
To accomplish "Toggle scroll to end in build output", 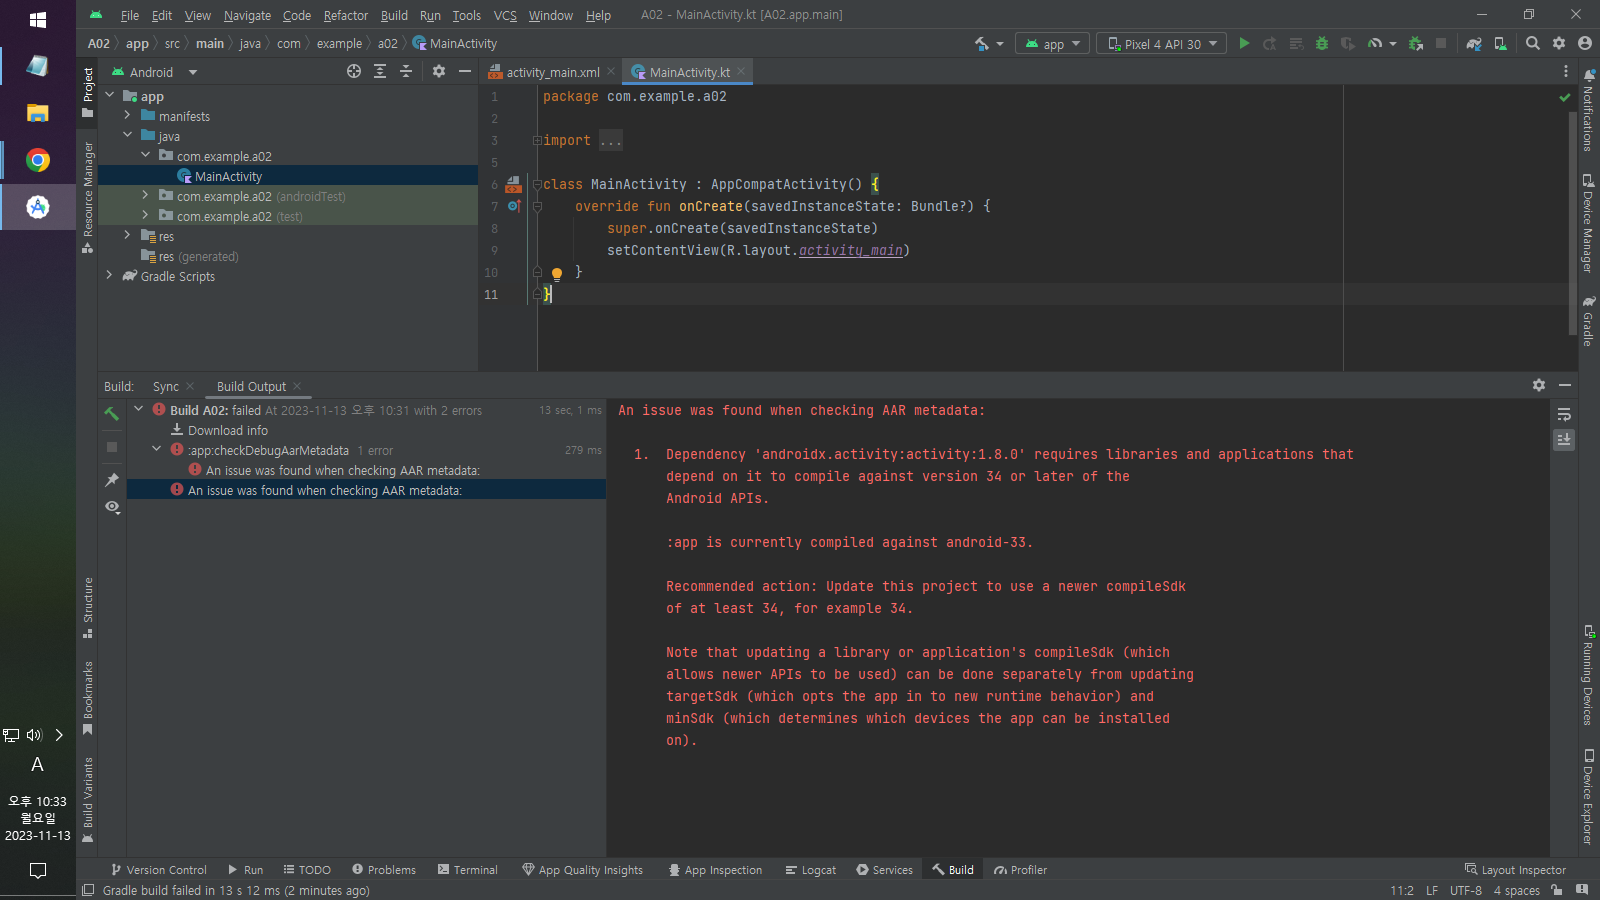I will [1564, 440].
